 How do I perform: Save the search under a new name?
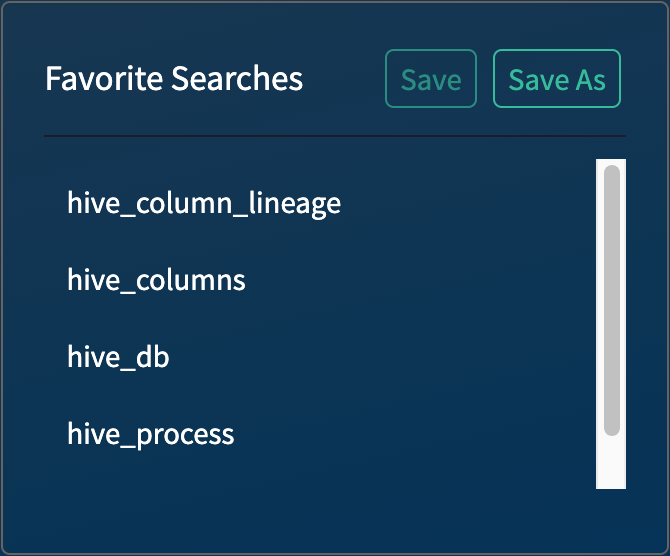[x=557, y=79]
